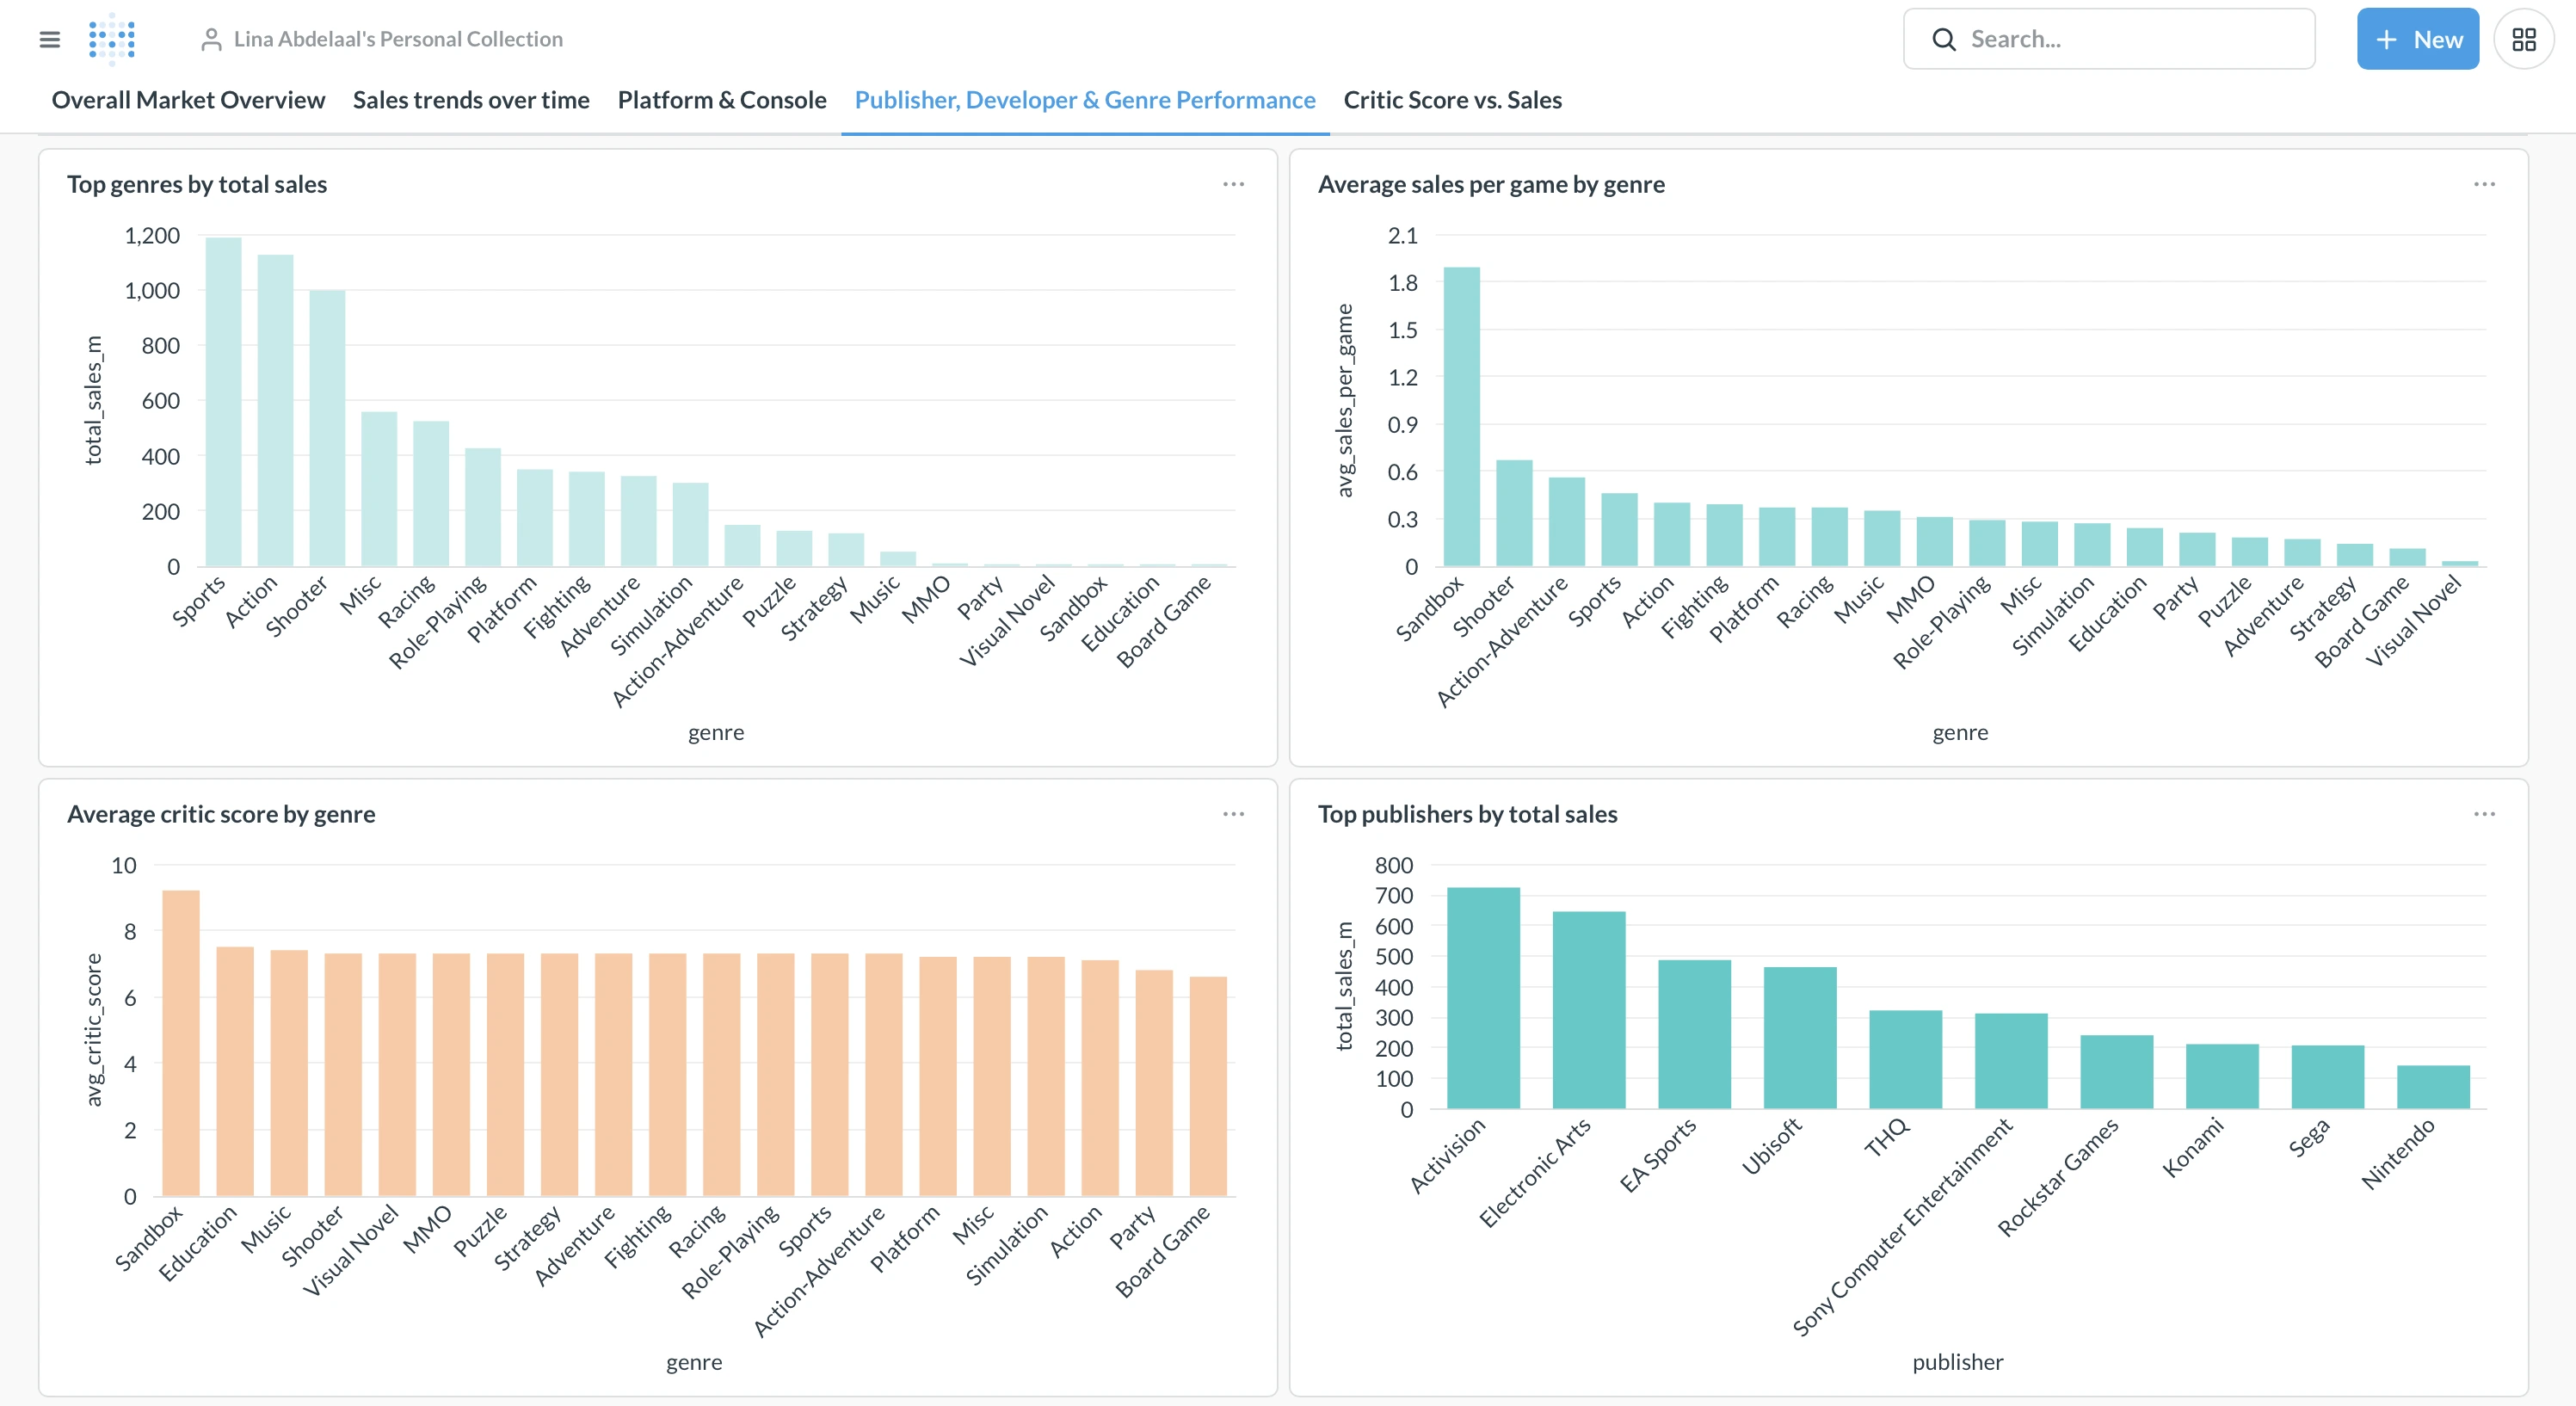Click the person icon beside collection name
The height and width of the screenshot is (1406, 2576).
point(210,39)
